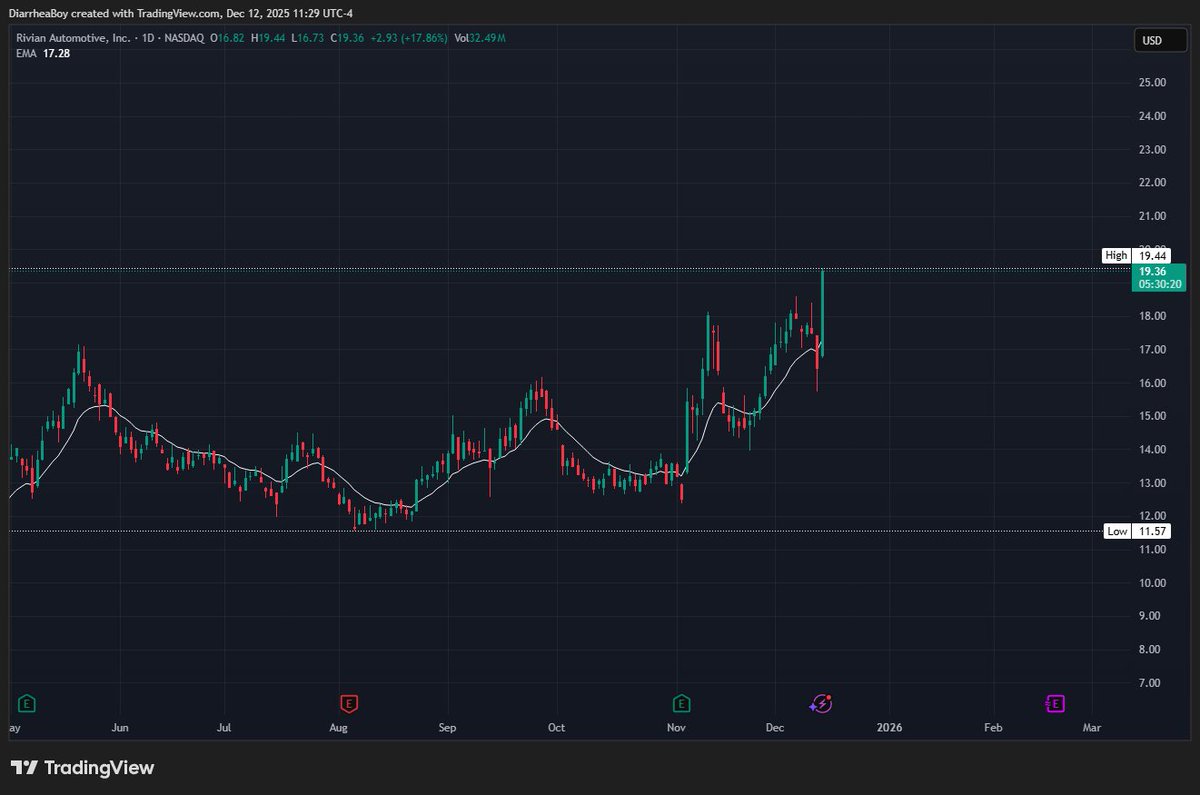
Task: Click the 2026 label on time axis
Action: tap(888, 727)
